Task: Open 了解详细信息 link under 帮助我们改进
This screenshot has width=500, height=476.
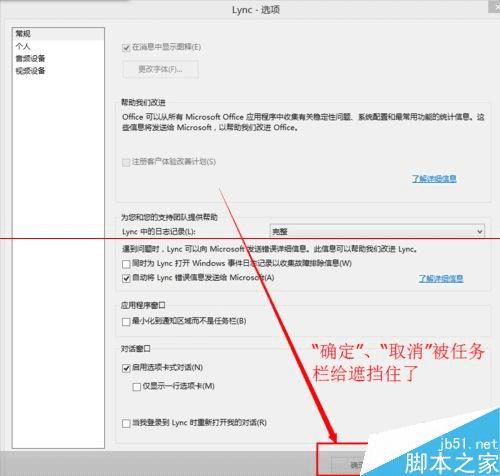Action: [434, 179]
